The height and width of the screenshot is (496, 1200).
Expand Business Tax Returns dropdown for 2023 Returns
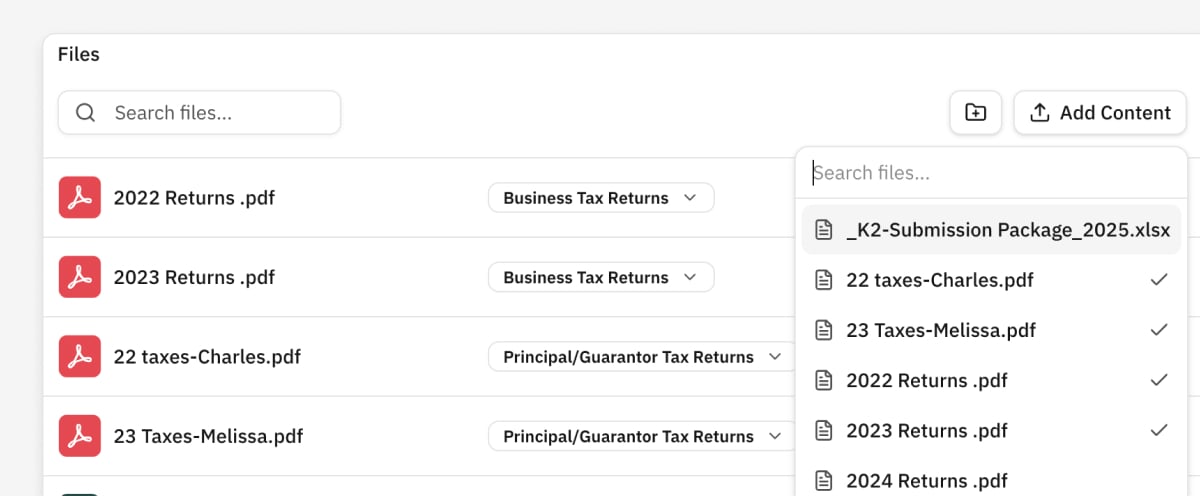[x=600, y=277]
